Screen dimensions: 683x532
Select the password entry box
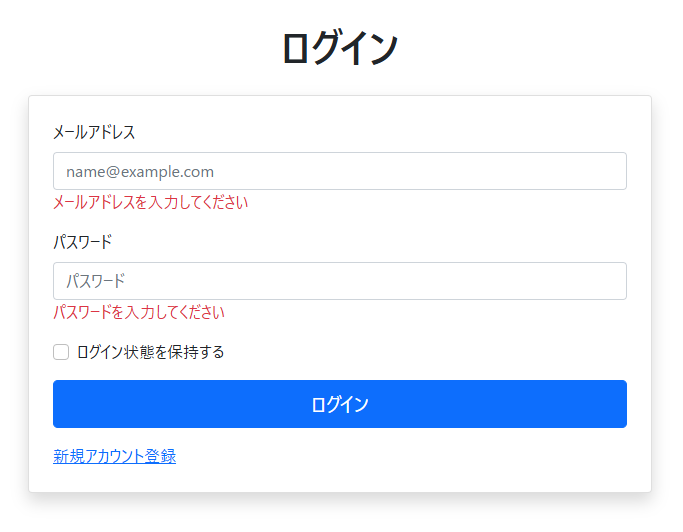pos(339,281)
